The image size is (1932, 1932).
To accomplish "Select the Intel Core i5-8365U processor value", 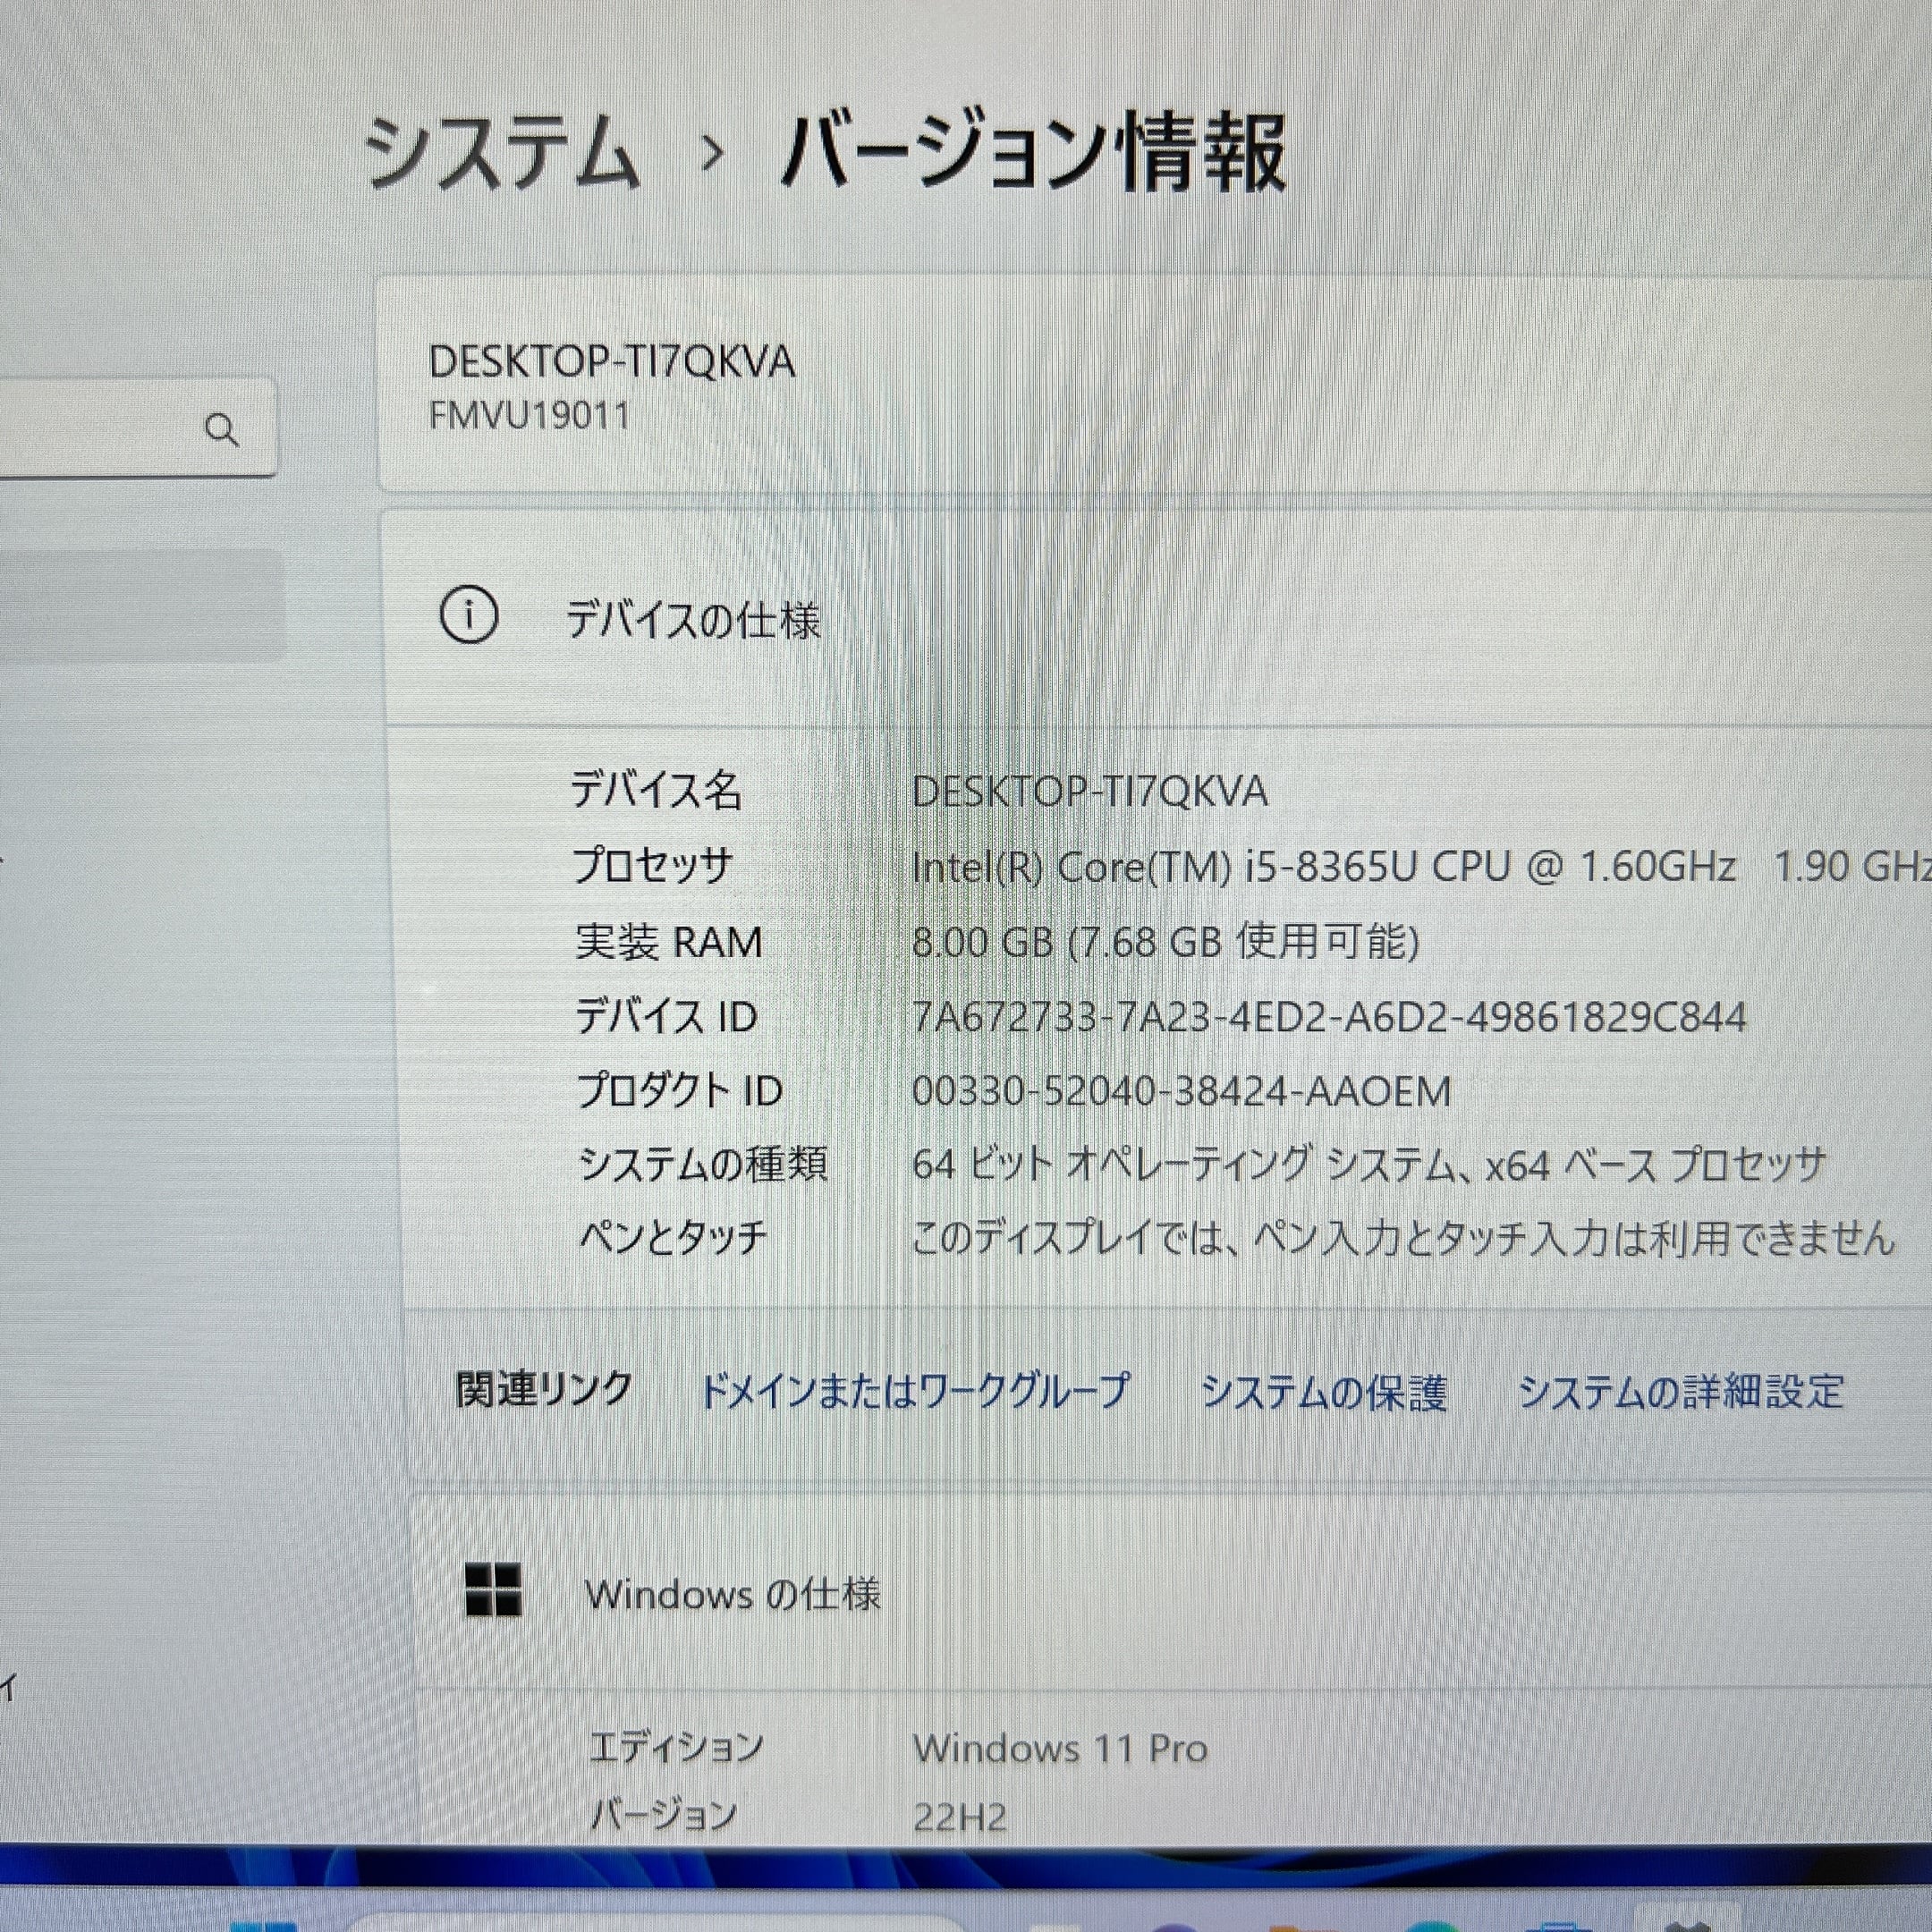I will coord(1421,867).
